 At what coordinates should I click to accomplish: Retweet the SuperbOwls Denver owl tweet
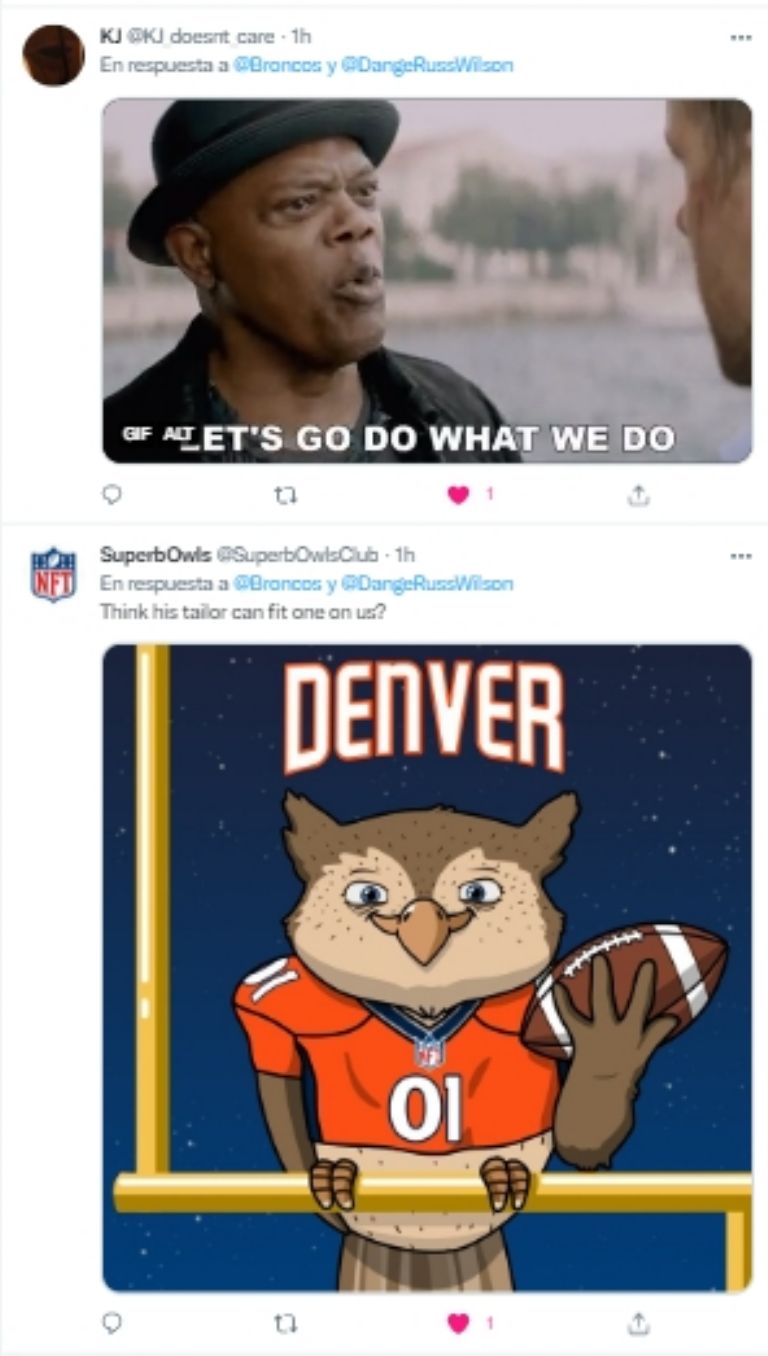tap(285, 1322)
